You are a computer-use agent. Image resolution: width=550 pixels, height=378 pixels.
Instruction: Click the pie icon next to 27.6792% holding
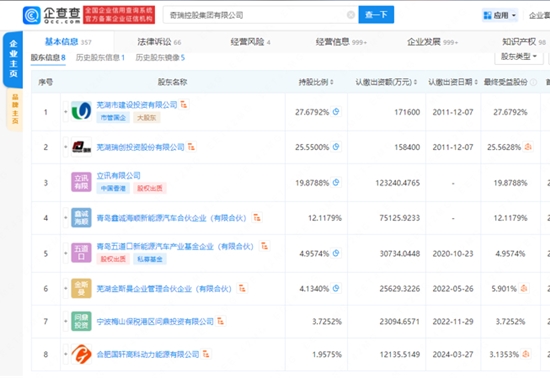pyautogui.click(x=336, y=112)
